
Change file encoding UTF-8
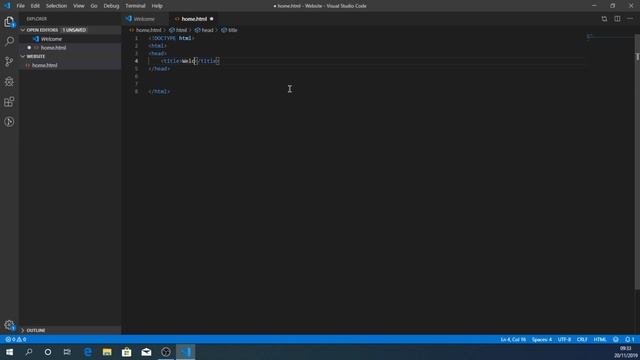(564, 339)
